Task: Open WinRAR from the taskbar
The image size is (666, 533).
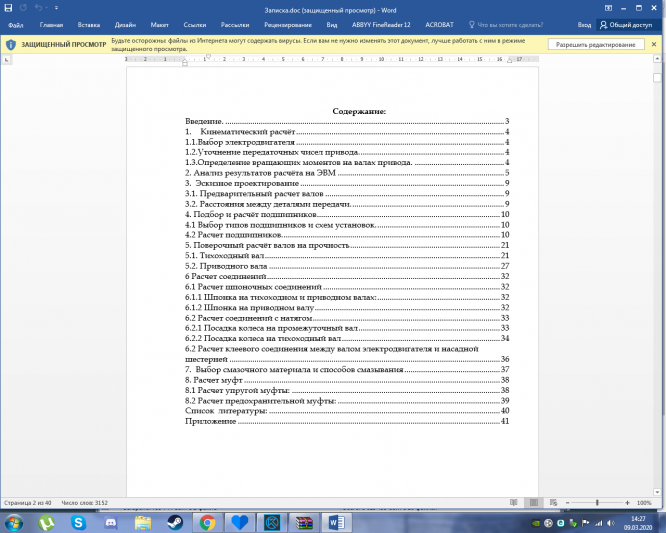Action: point(304,523)
